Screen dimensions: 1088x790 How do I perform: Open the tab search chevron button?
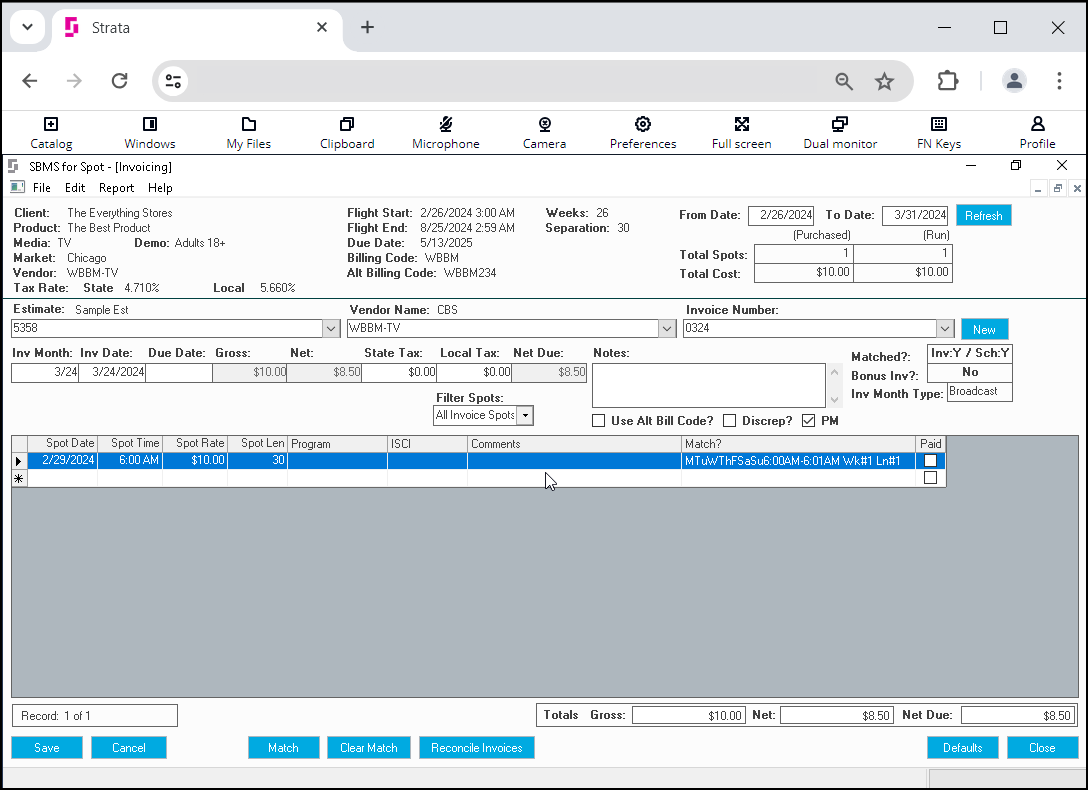pos(28,27)
